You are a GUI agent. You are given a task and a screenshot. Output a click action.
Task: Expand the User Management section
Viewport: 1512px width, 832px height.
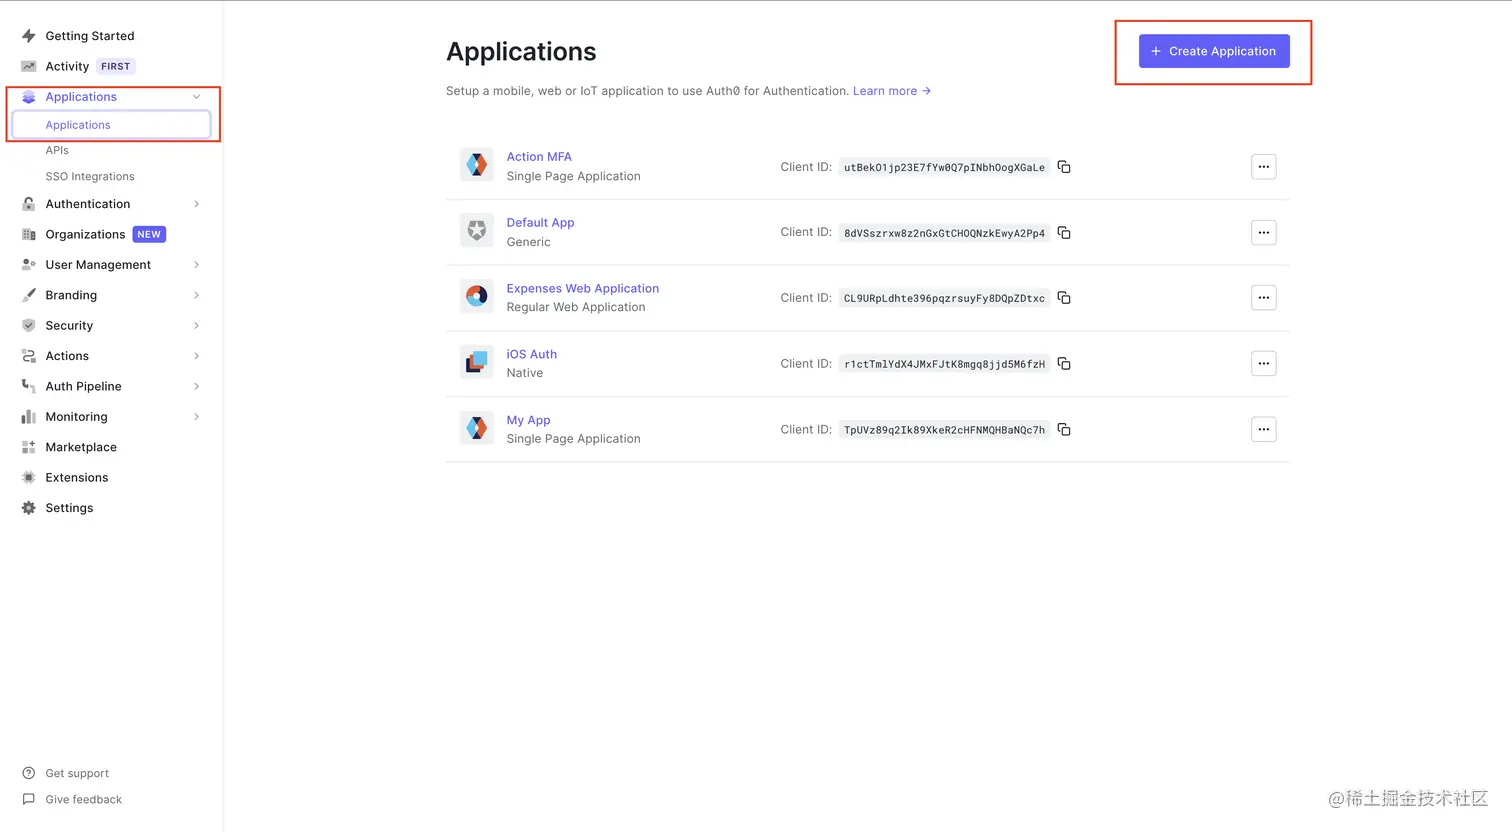pos(196,264)
